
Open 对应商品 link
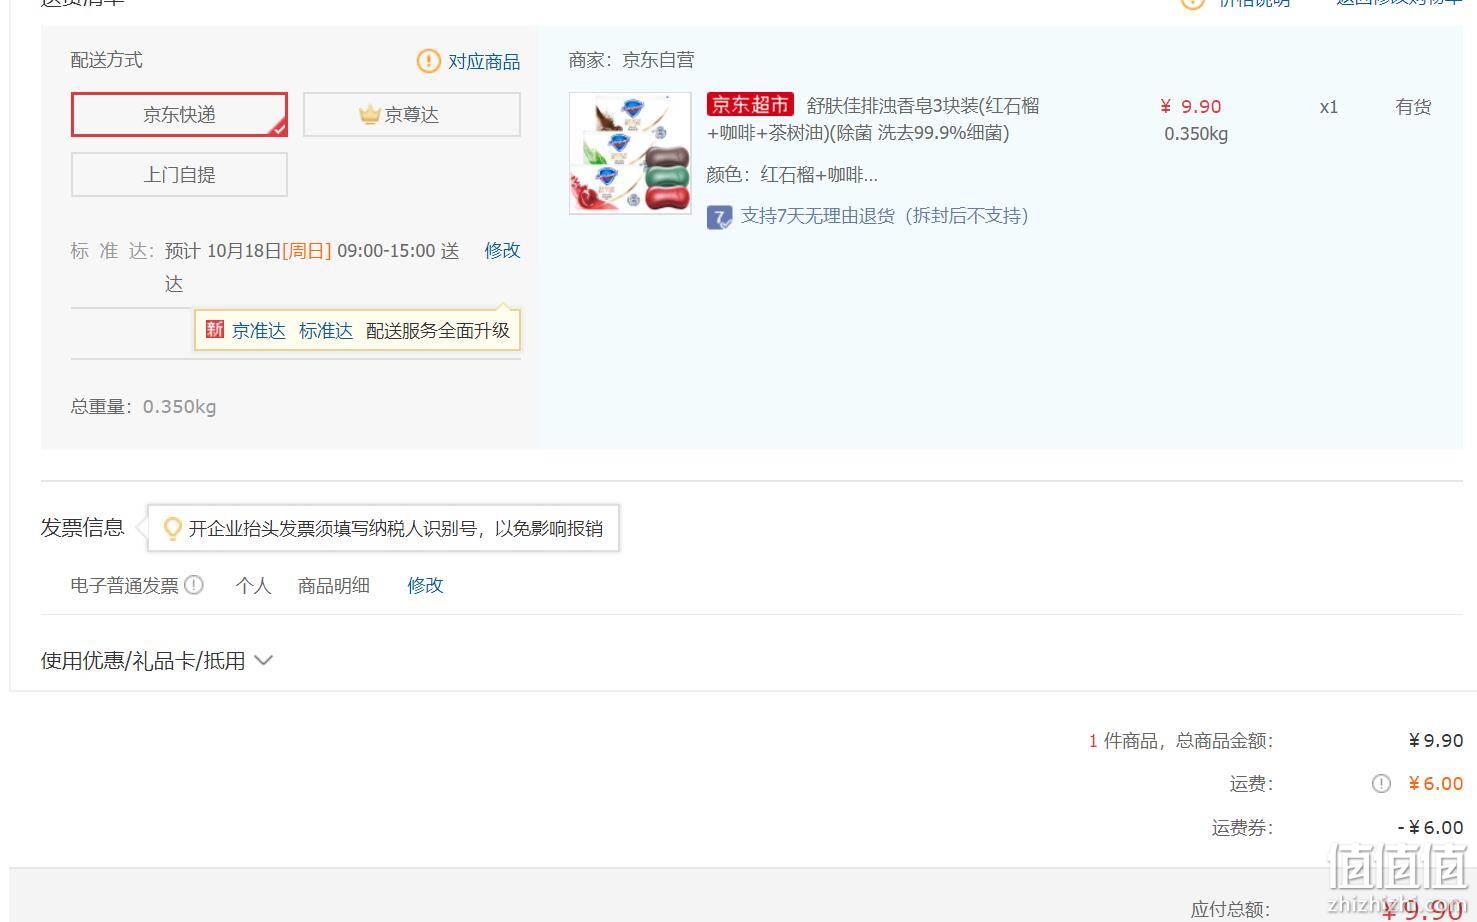click(484, 61)
